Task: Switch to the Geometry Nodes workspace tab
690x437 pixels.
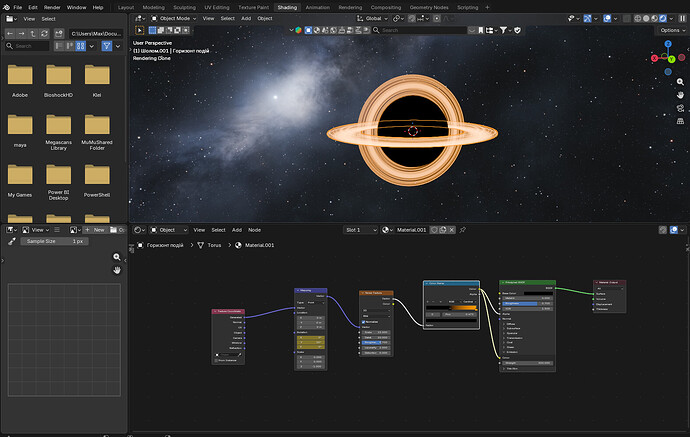Action: (x=429, y=7)
